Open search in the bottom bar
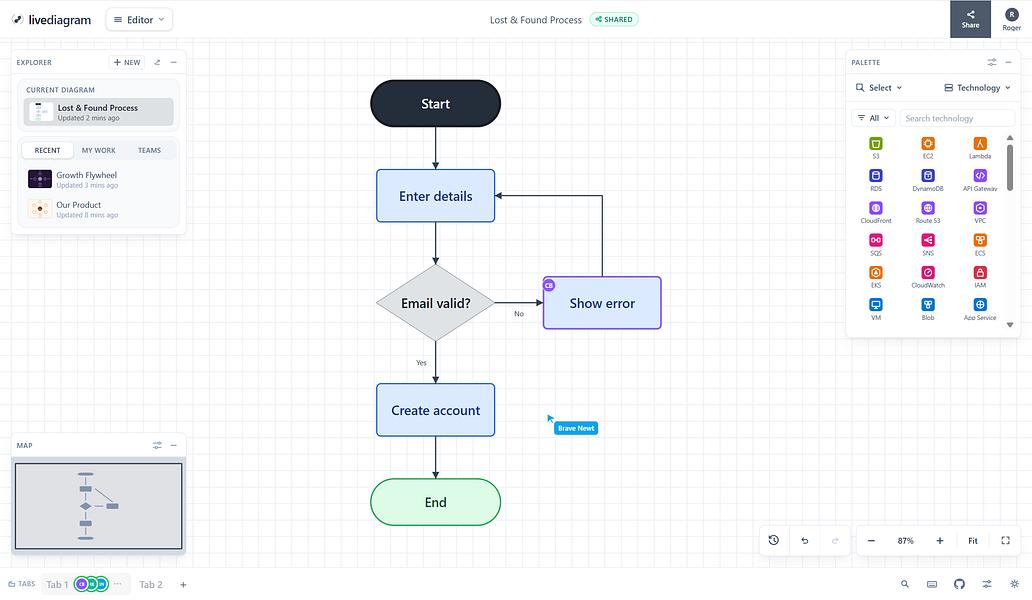The image size is (1032, 600). [905, 584]
